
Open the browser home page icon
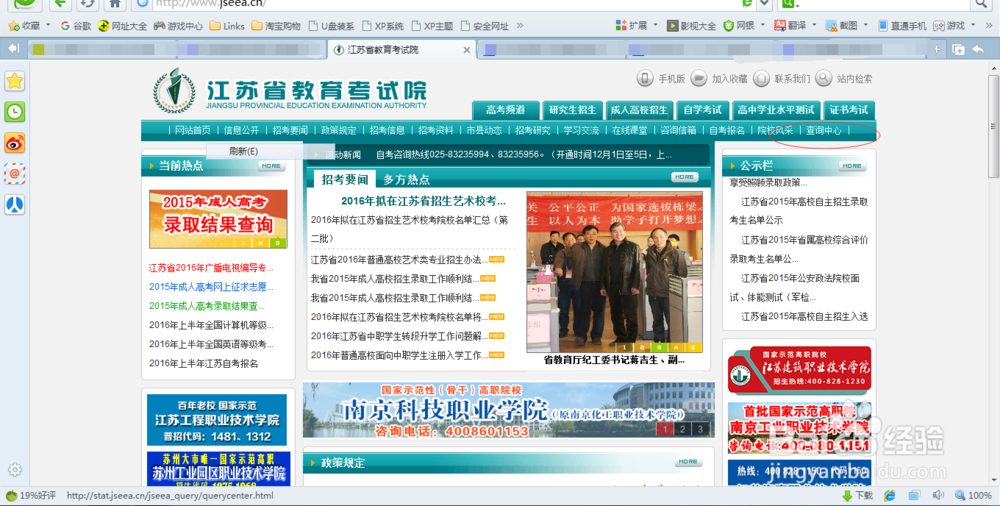(x=114, y=4)
